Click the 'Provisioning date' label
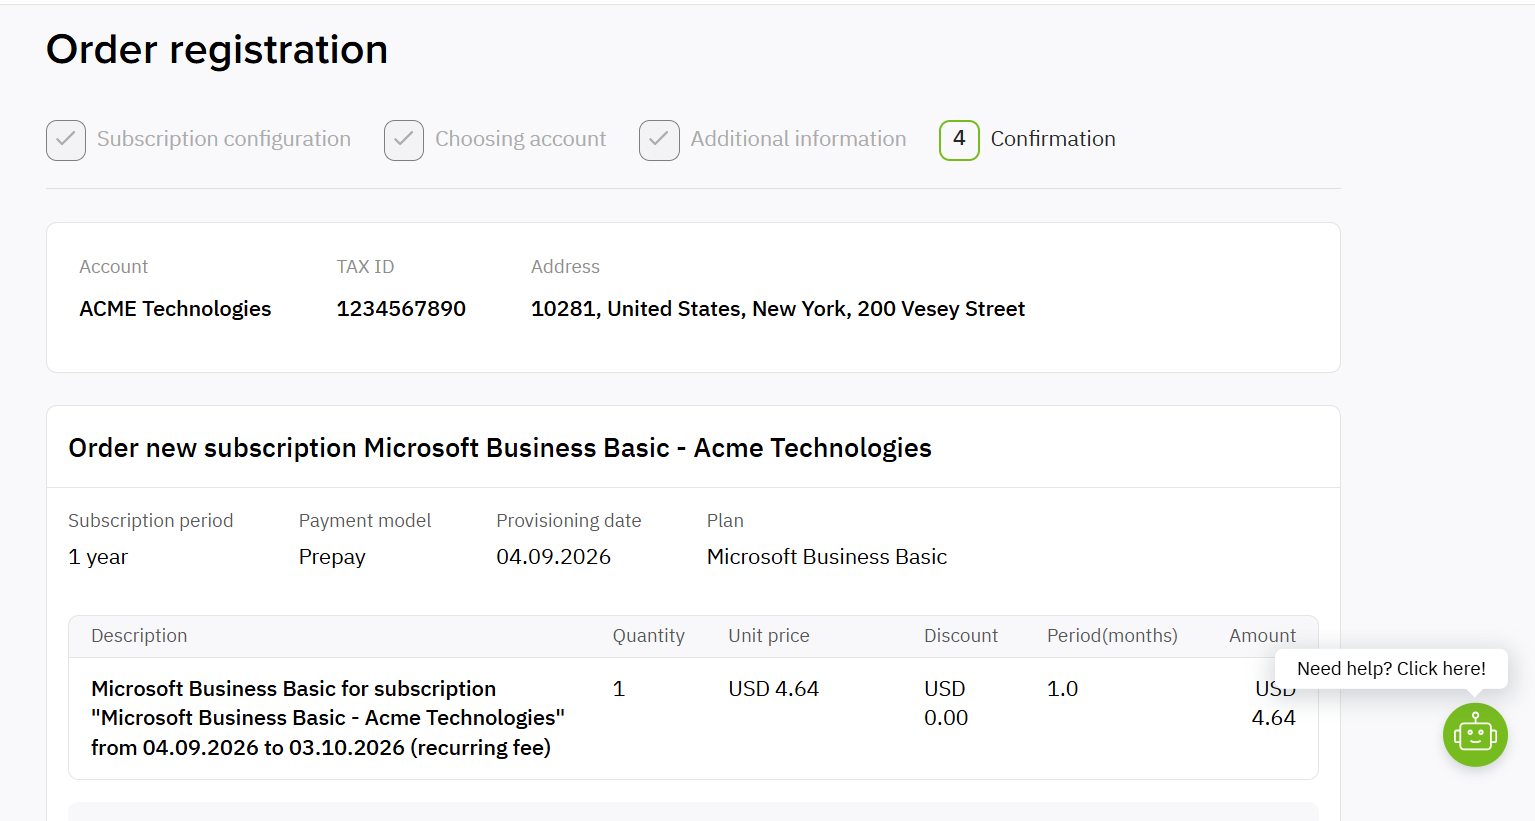The image size is (1535, 821). [x=569, y=521]
